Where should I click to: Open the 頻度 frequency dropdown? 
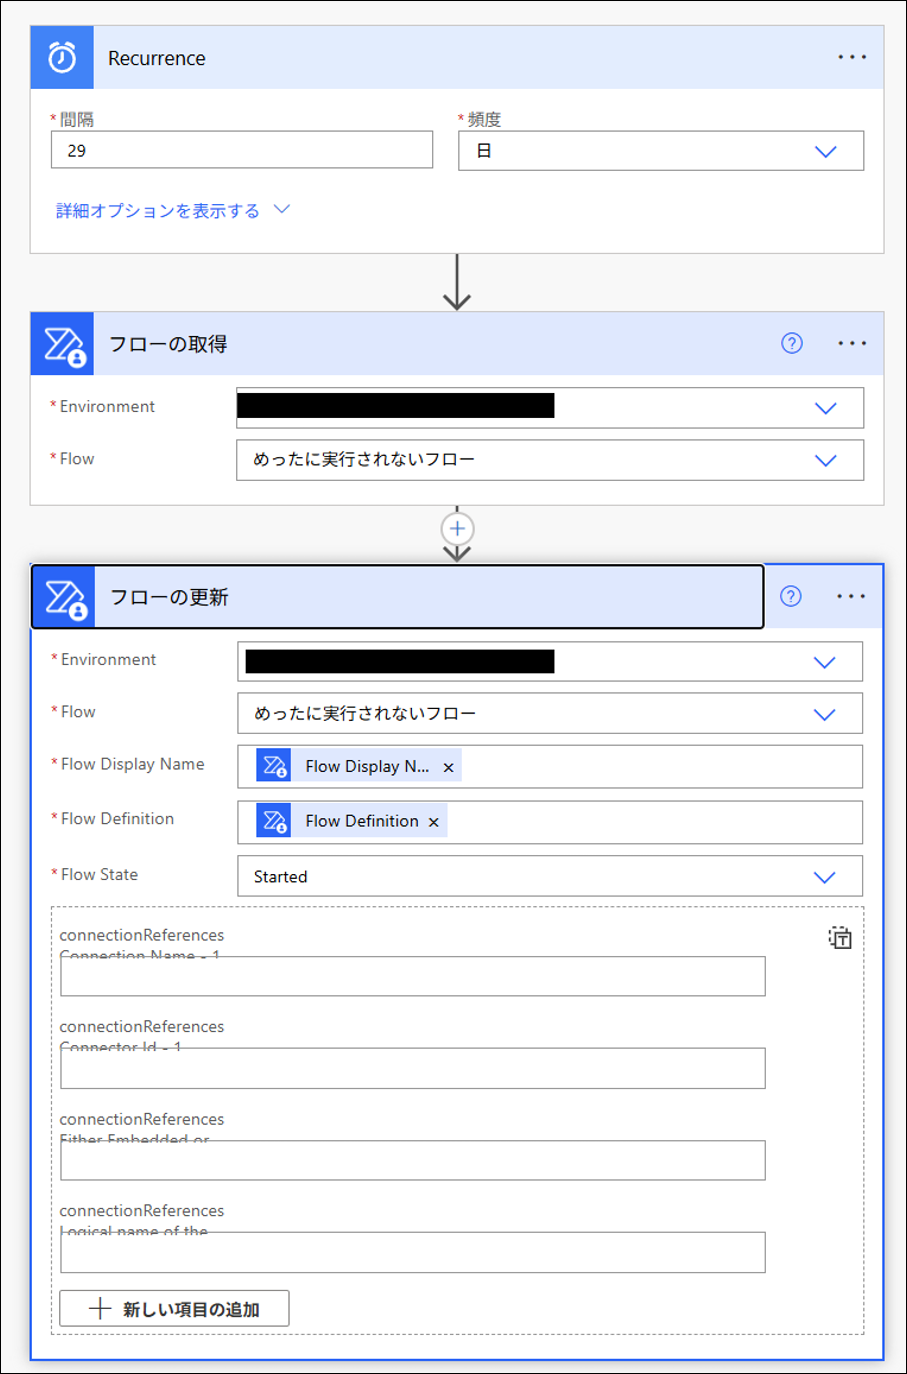826,150
